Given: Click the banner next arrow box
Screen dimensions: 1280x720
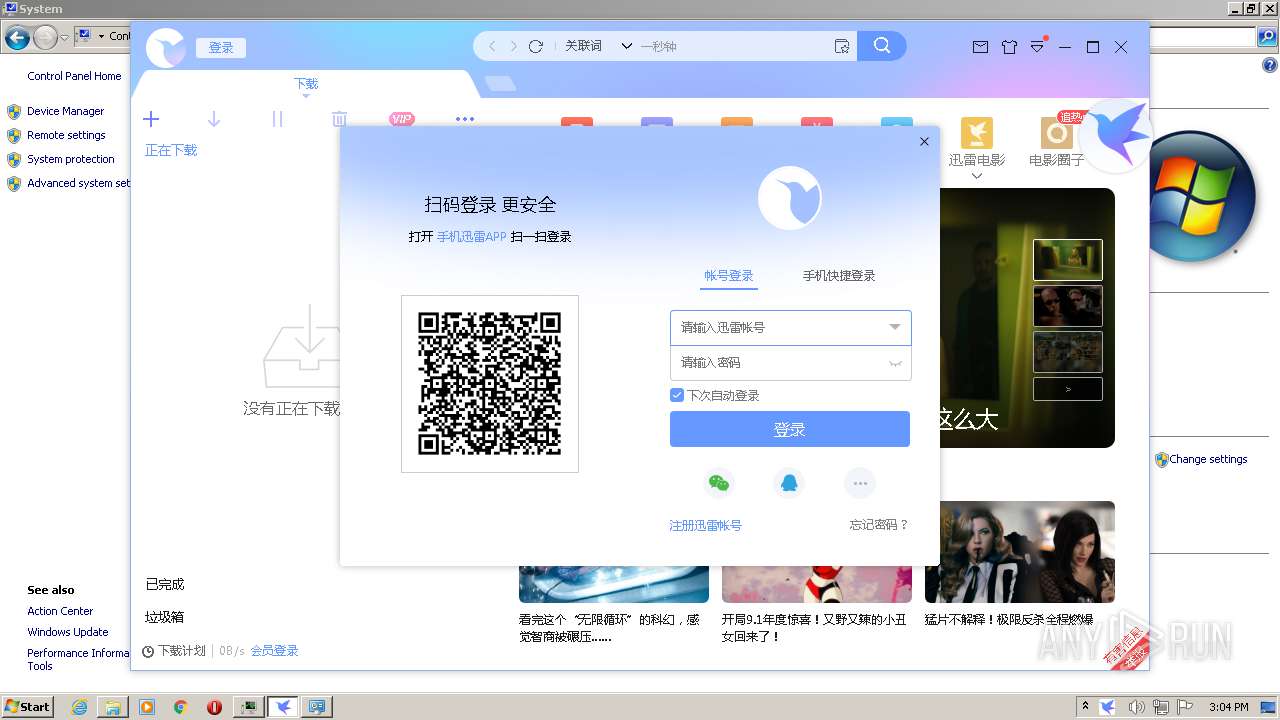Looking at the screenshot, I should click(1068, 389).
